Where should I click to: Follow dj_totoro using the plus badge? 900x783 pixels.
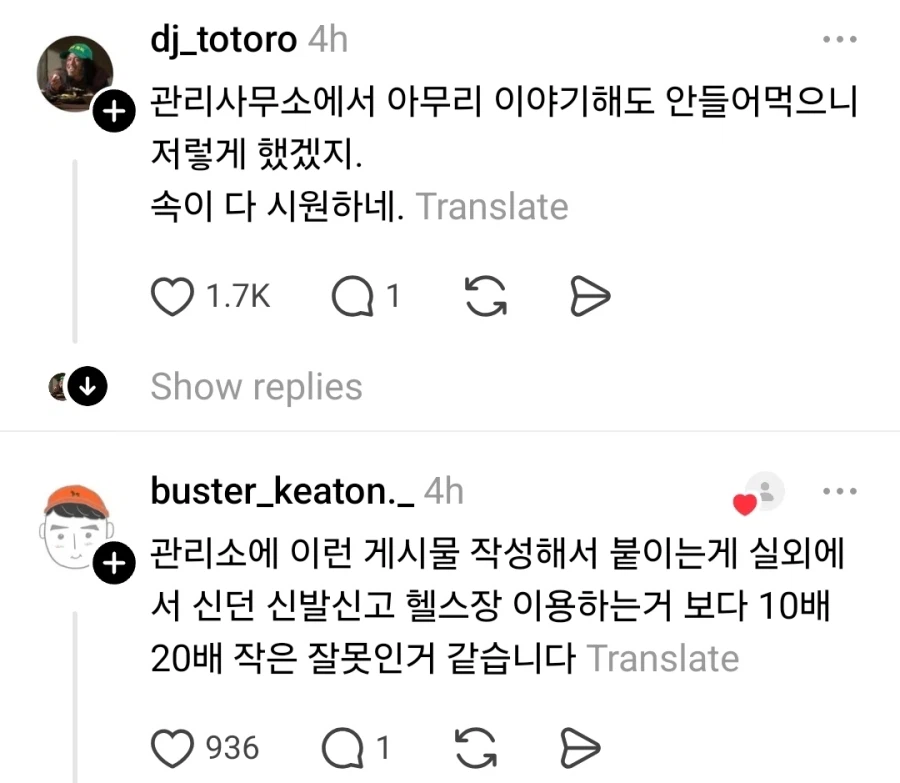coord(113,111)
